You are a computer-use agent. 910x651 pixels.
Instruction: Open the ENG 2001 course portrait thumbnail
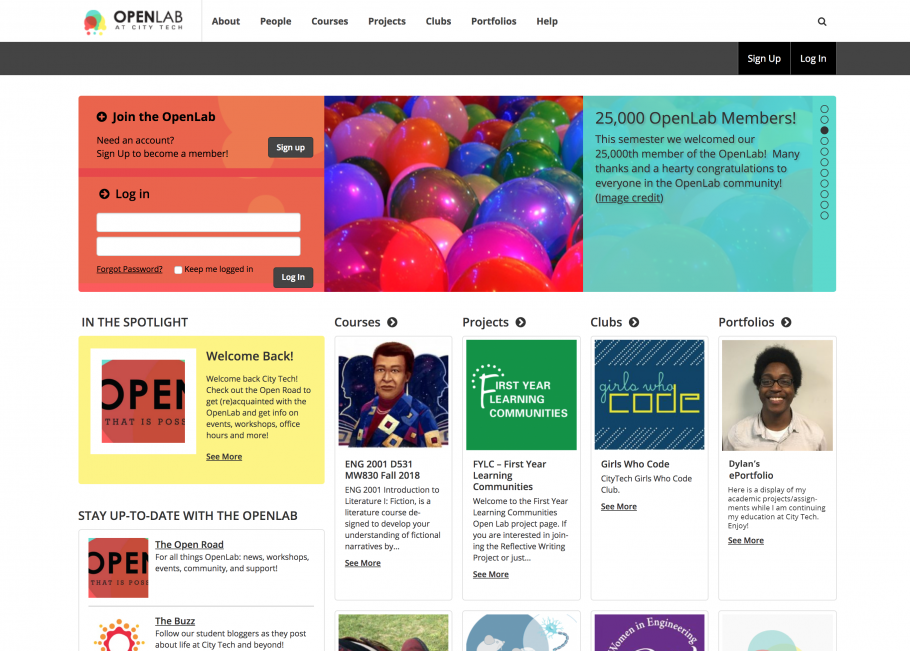click(x=393, y=395)
